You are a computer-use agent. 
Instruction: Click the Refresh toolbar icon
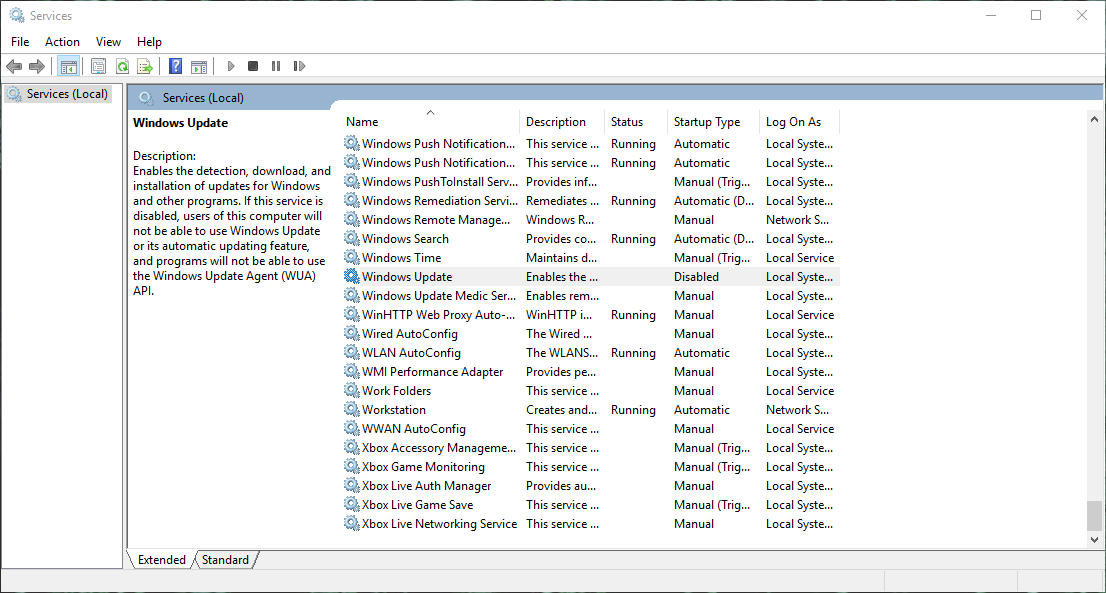122,66
